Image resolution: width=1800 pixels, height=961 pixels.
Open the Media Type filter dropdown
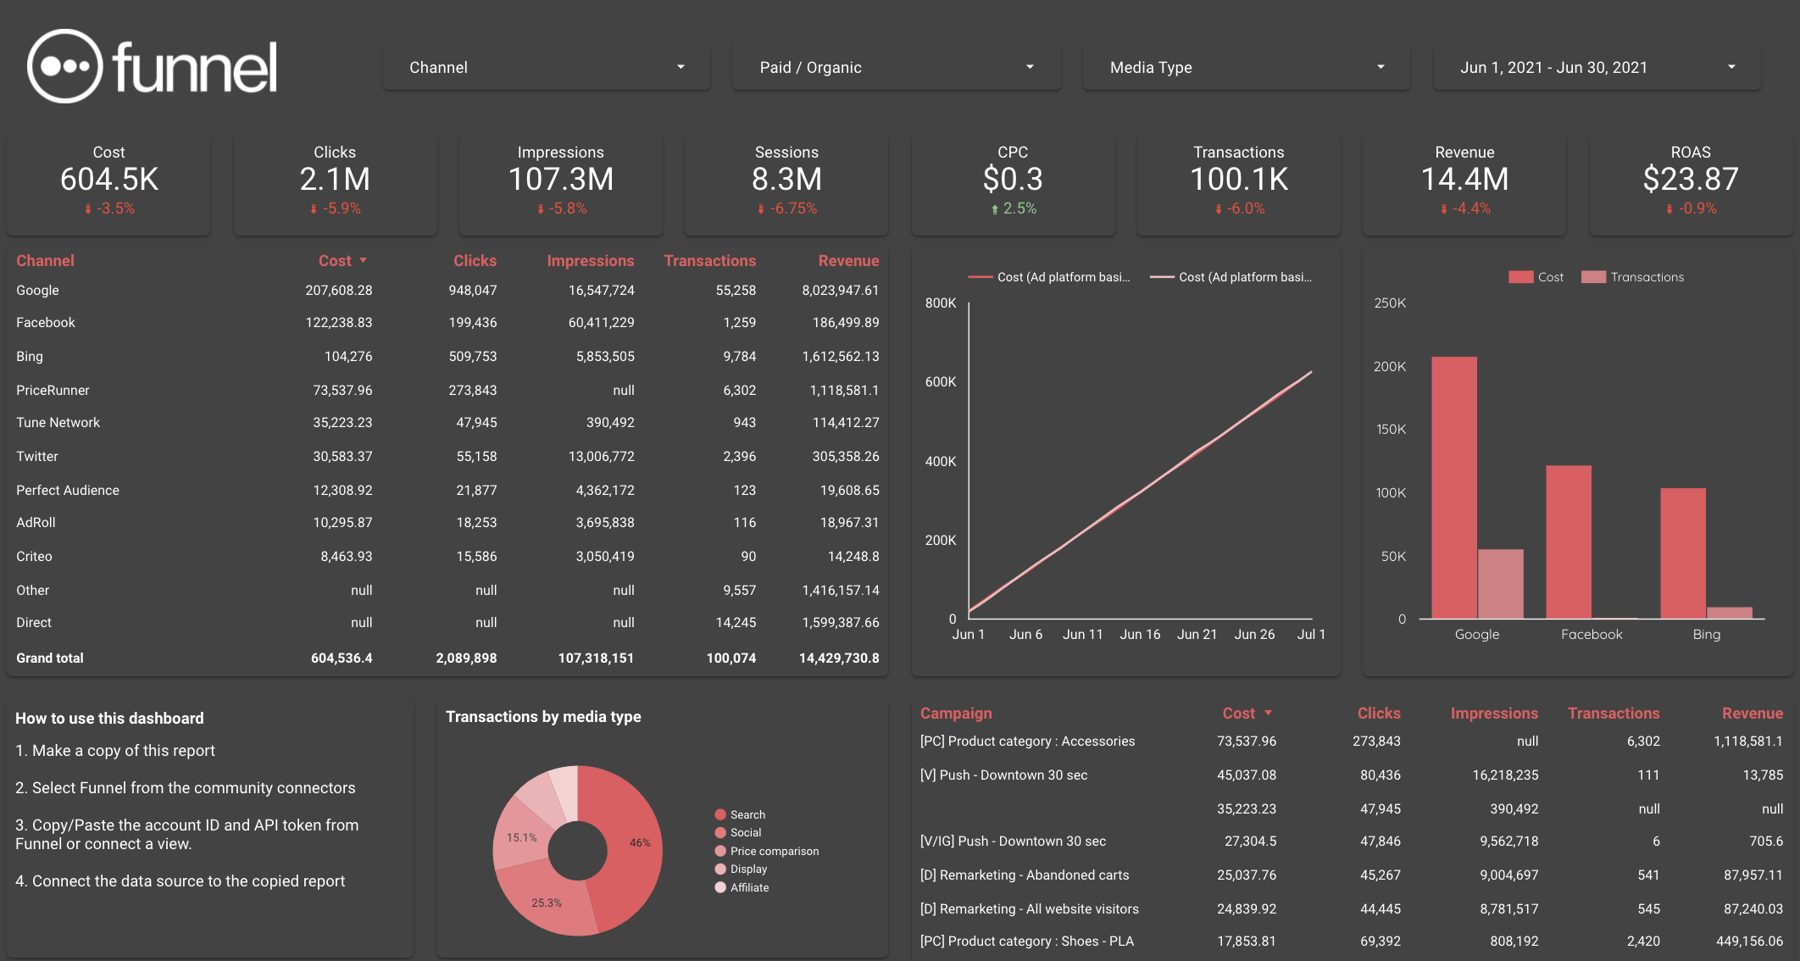click(x=1246, y=67)
